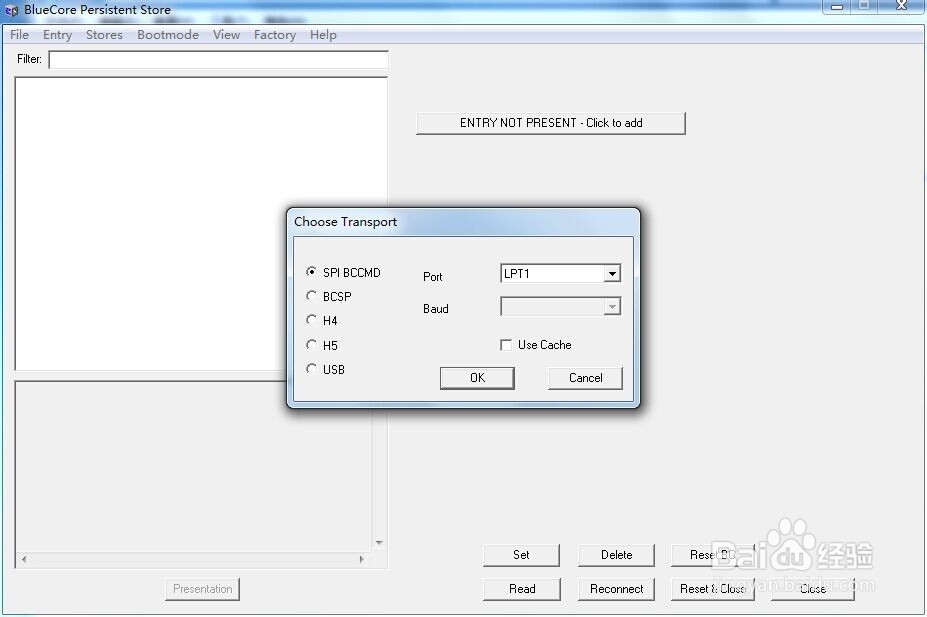Click the Close button at bottom right

pos(813,589)
